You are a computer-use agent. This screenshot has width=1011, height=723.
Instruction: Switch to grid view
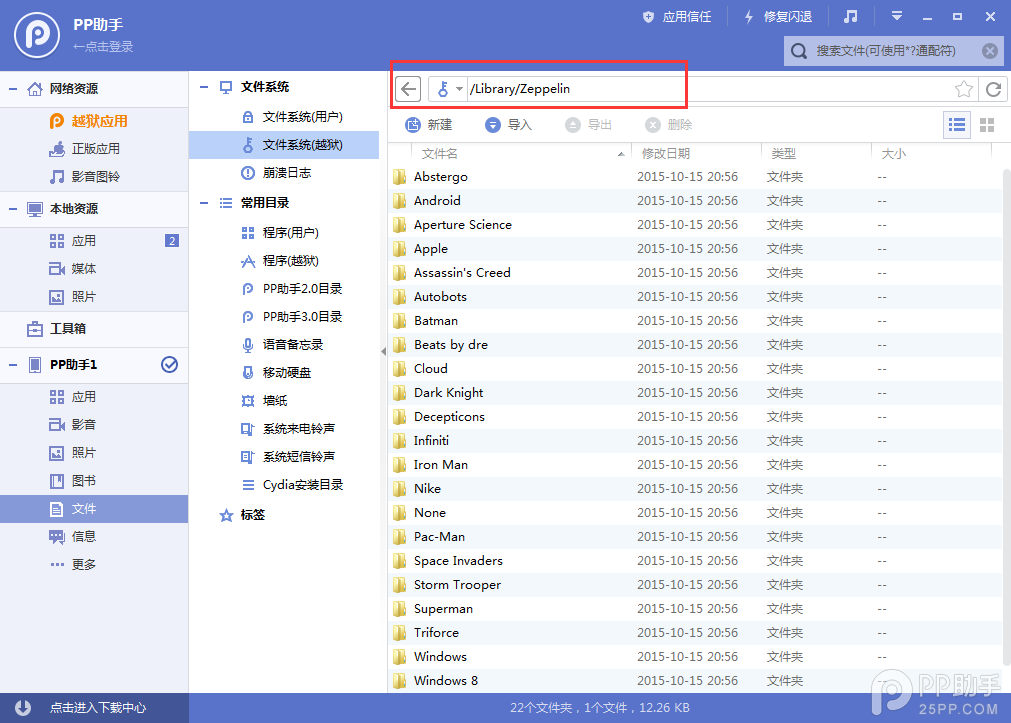(987, 125)
